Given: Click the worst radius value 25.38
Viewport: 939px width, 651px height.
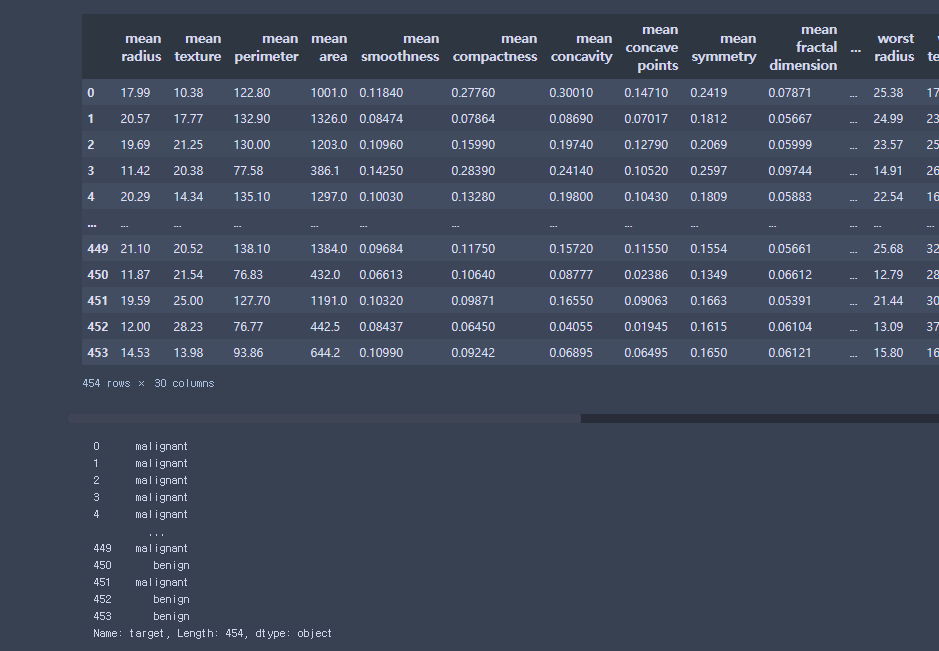Looking at the screenshot, I should 888,93.
